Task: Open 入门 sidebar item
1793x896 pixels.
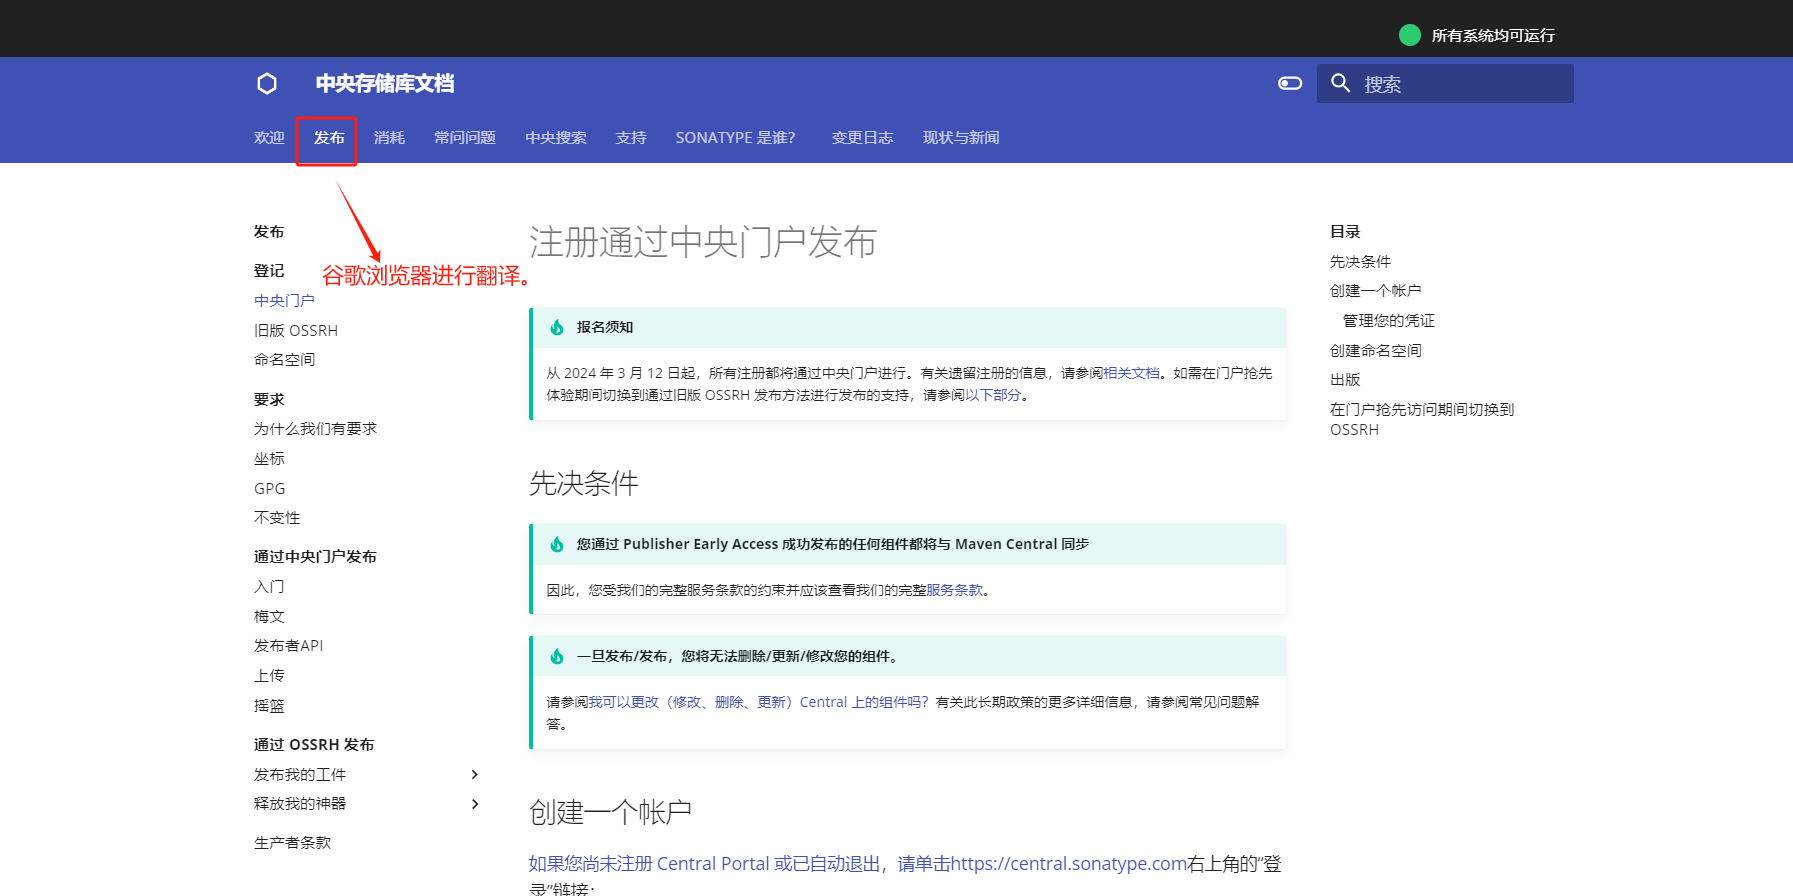Action: (x=269, y=587)
